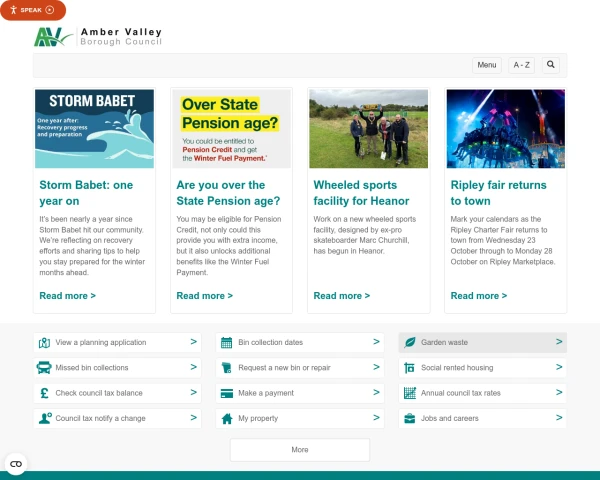The image size is (600, 480).
Task: Click chevron arrow on Annual council tax rates
Action: [558, 393]
